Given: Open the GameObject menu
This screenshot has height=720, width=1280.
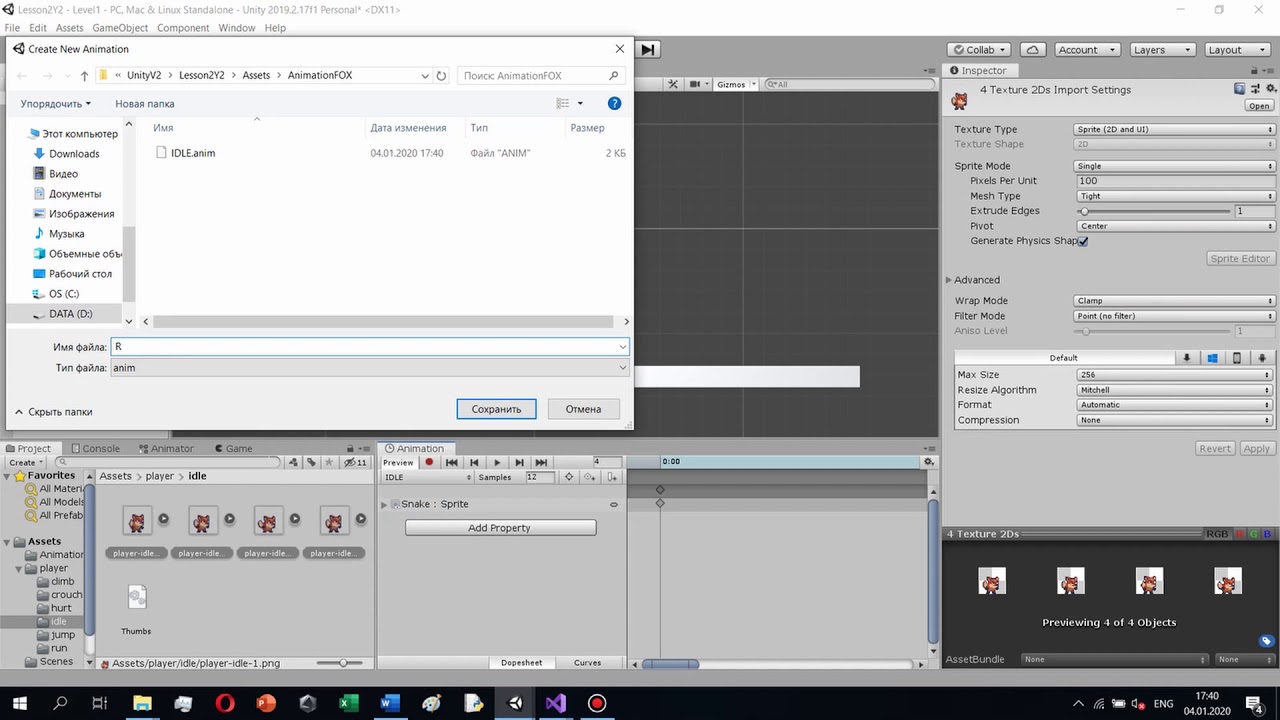Looking at the screenshot, I should pyautogui.click(x=120, y=28).
